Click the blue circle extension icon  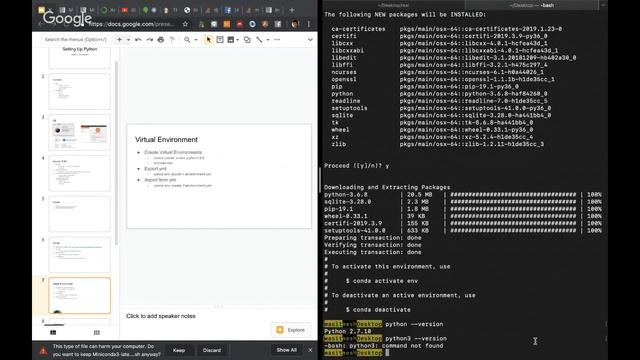pos(252,24)
